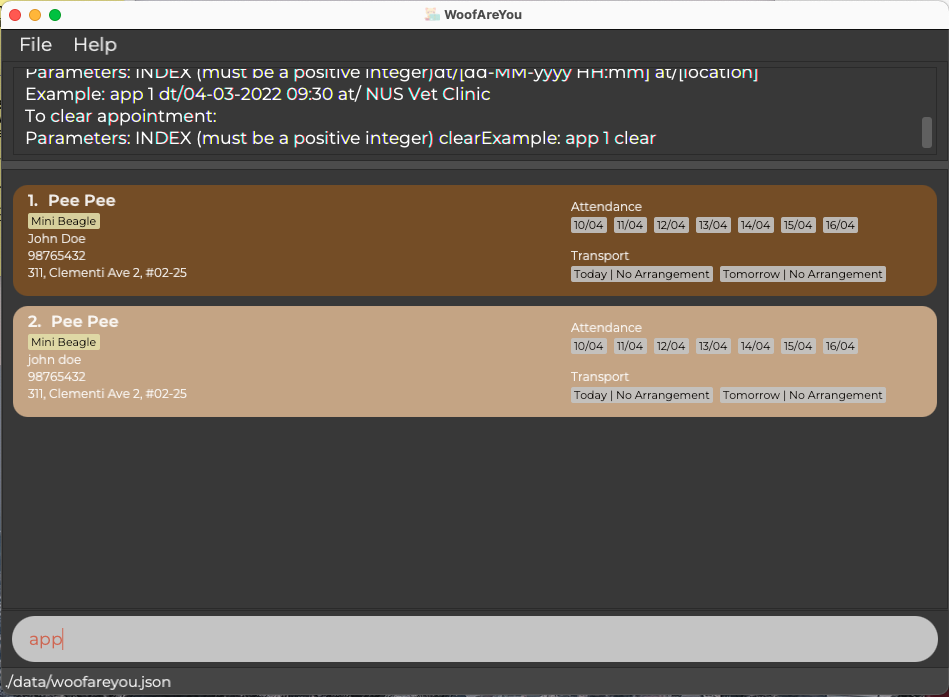Select attendance tag 15/04 in second Pee Pee card
The width and height of the screenshot is (949, 697).
coord(798,346)
